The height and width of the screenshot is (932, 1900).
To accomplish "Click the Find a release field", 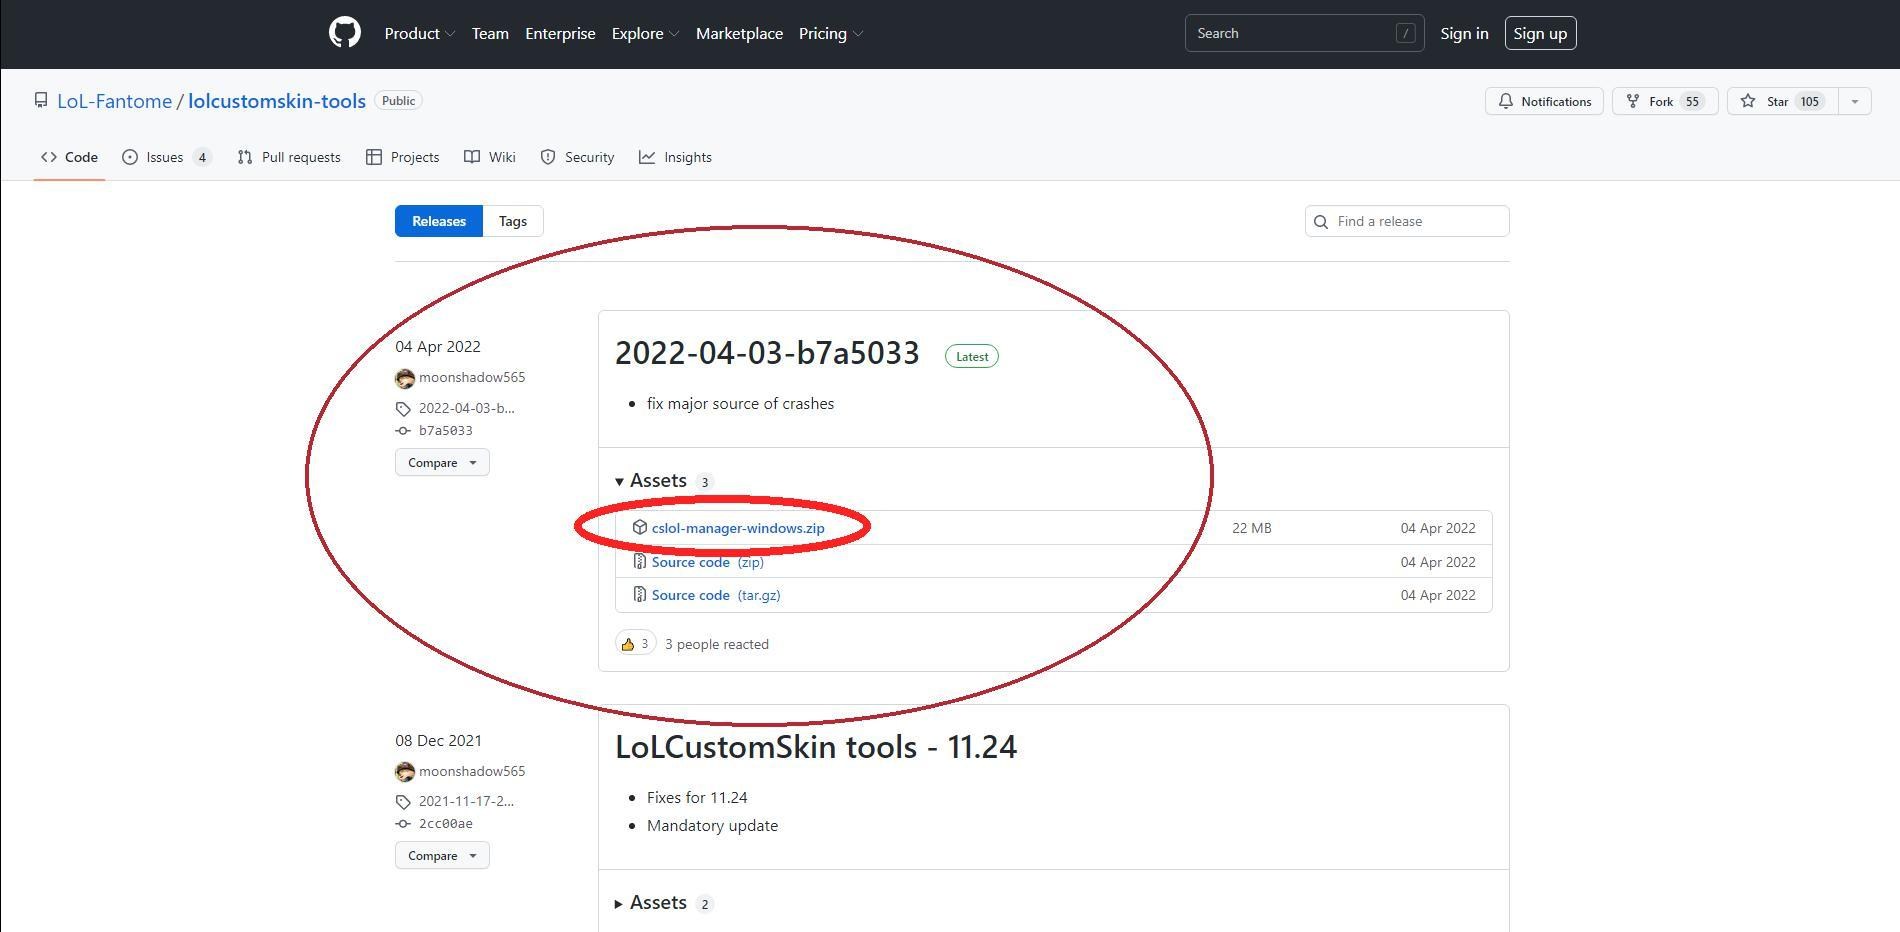I will [x=1418, y=221].
